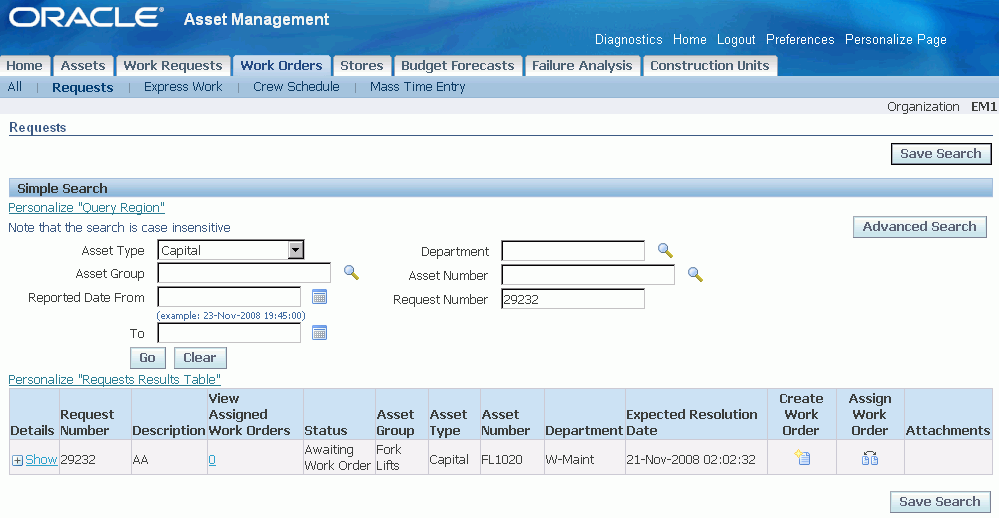Click the Home link in header
This screenshot has width=999, height=518.
pyautogui.click(x=689, y=40)
